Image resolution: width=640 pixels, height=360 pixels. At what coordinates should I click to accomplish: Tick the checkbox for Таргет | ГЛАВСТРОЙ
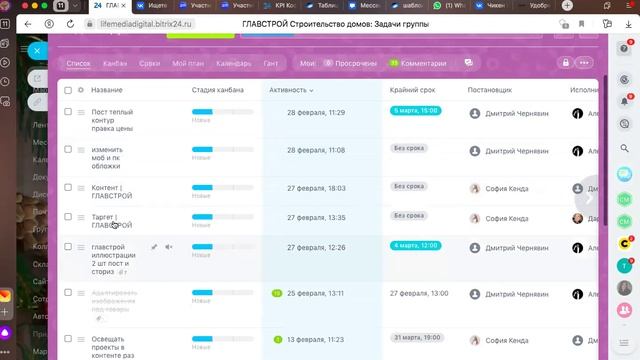68,217
